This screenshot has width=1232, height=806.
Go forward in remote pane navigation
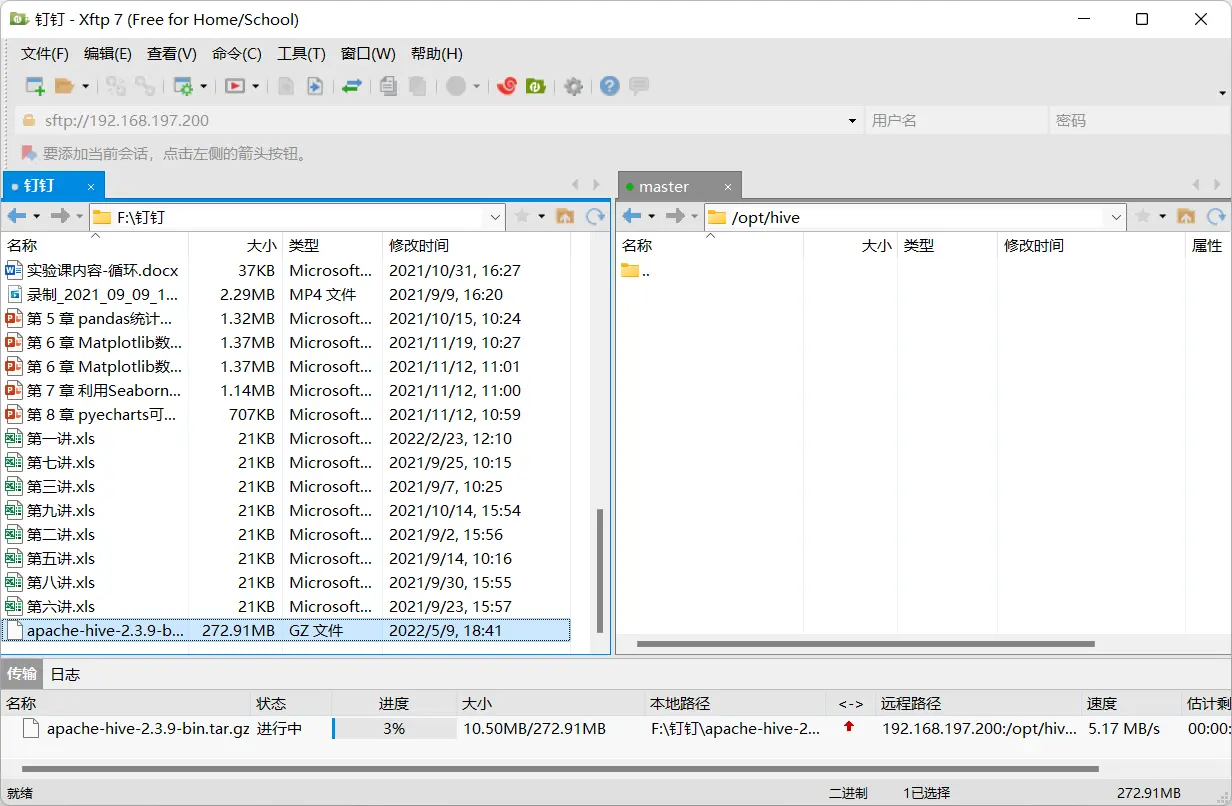pos(675,216)
